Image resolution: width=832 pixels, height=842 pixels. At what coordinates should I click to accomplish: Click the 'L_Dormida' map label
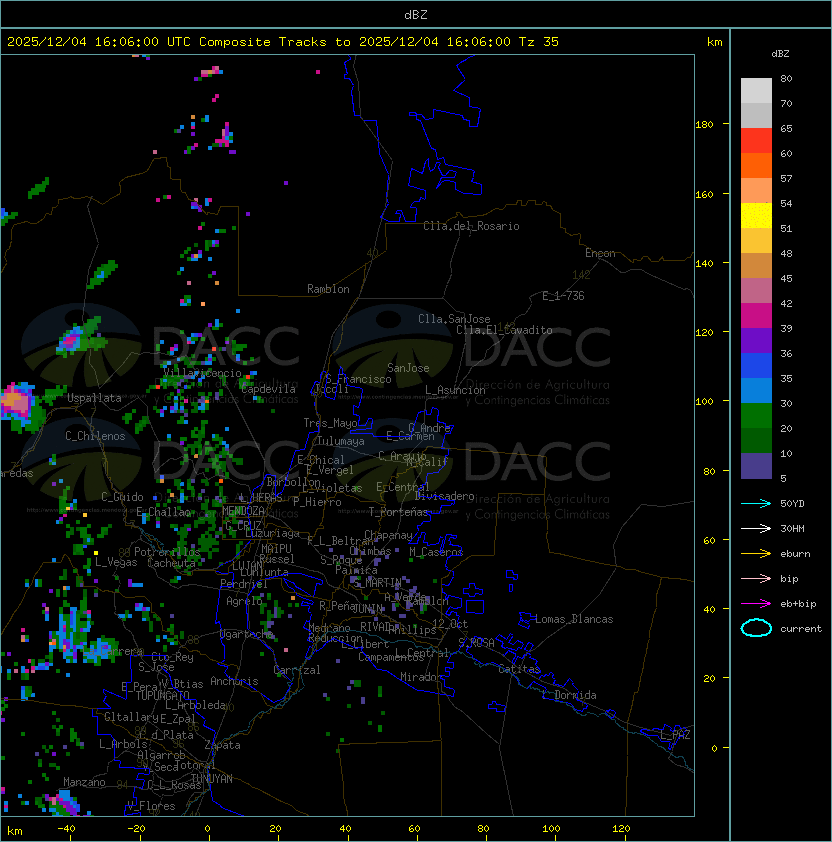(x=569, y=695)
